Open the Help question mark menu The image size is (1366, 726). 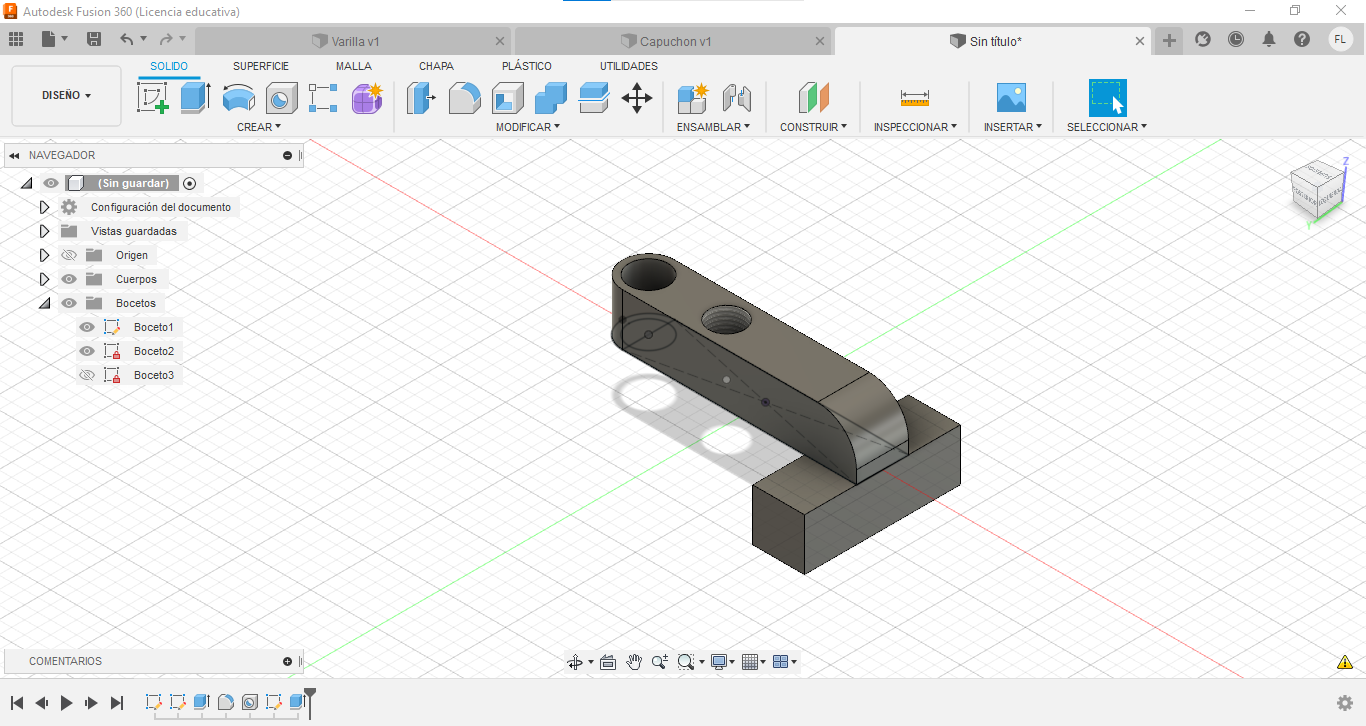pyautogui.click(x=1302, y=39)
